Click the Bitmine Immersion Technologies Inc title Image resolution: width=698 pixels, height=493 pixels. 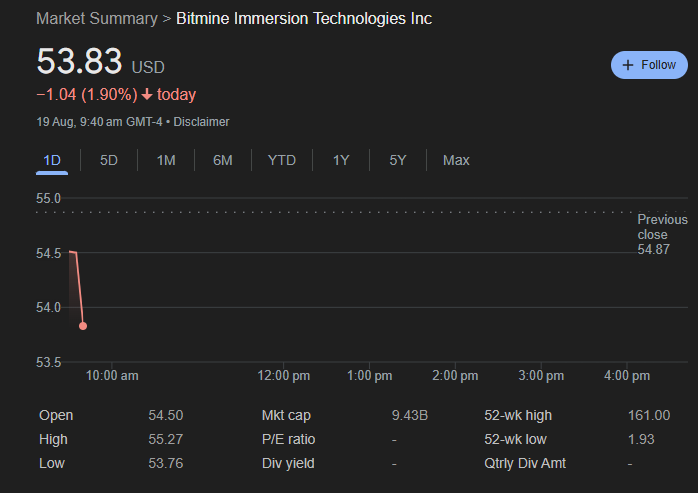point(304,19)
